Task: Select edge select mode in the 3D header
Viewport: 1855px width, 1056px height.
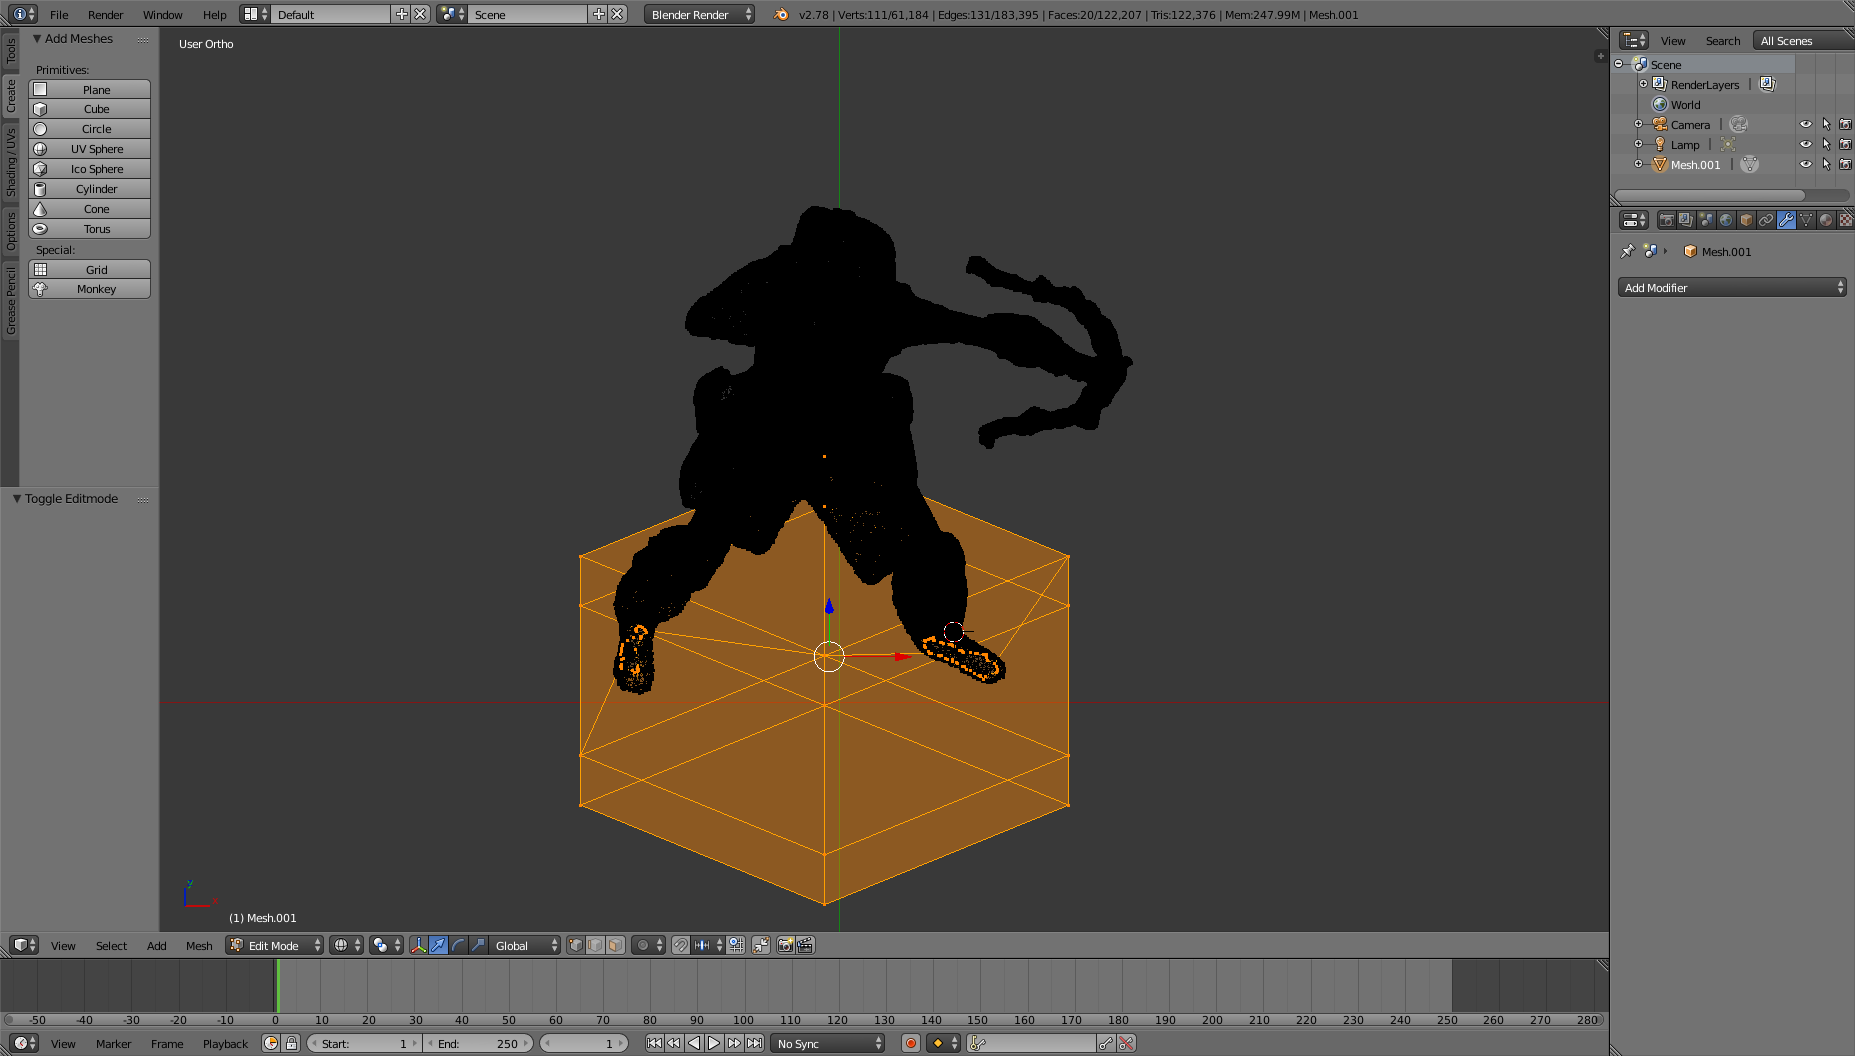Action: pyautogui.click(x=595, y=945)
